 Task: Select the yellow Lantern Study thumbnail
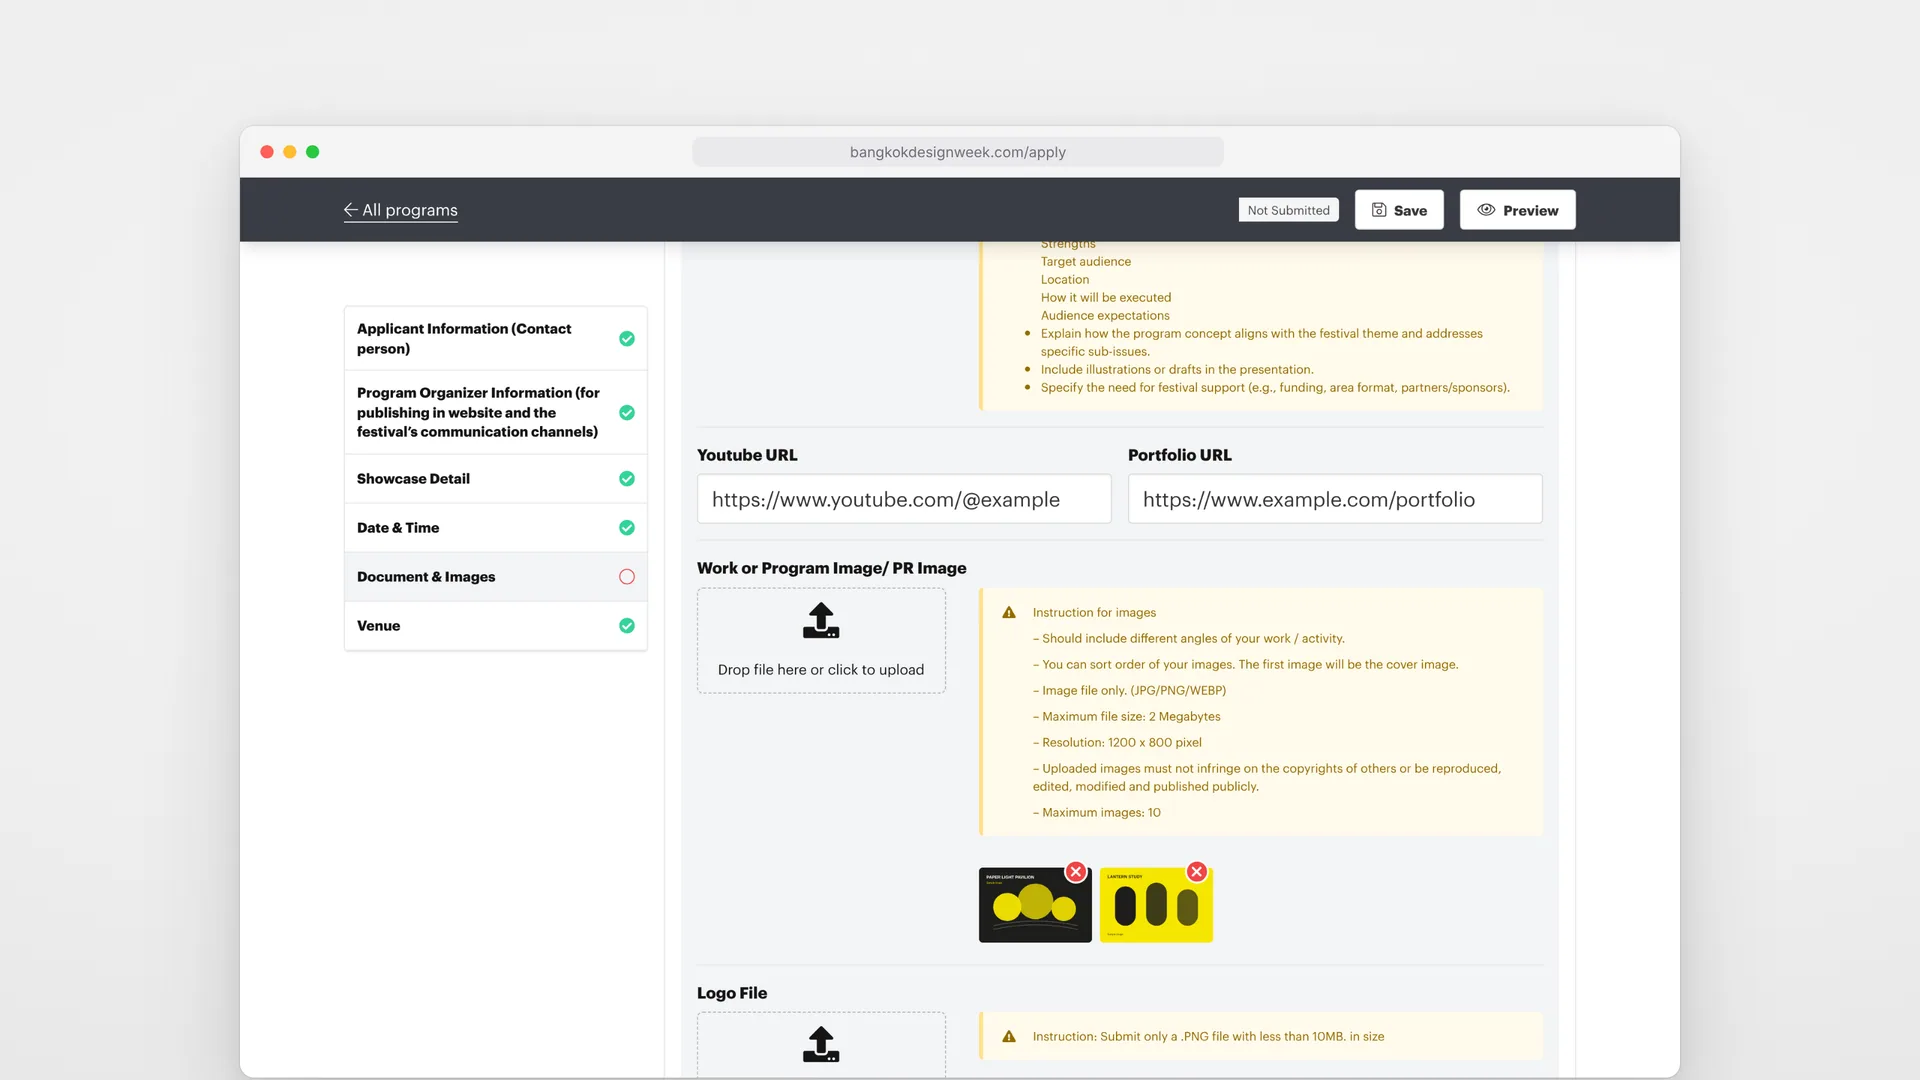[1156, 905]
